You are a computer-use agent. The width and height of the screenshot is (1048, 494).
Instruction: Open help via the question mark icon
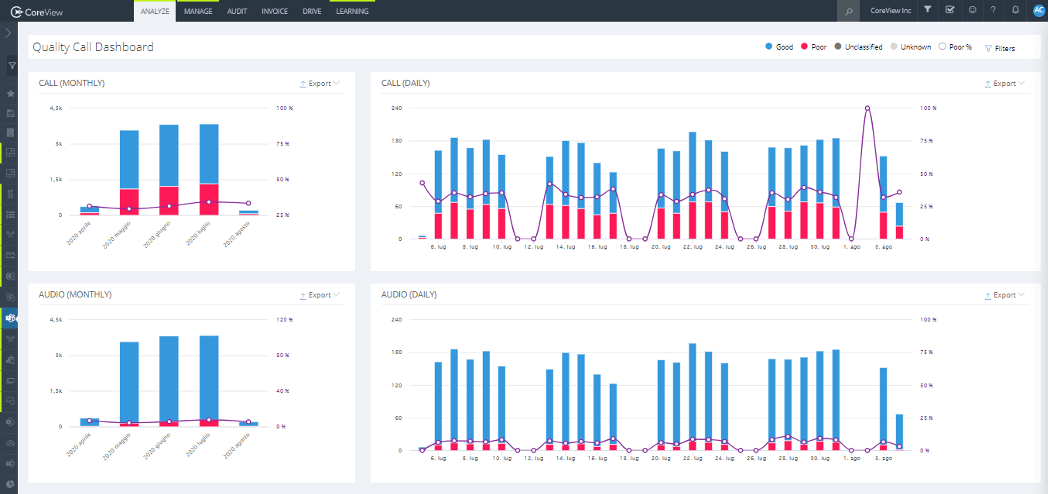(x=992, y=10)
